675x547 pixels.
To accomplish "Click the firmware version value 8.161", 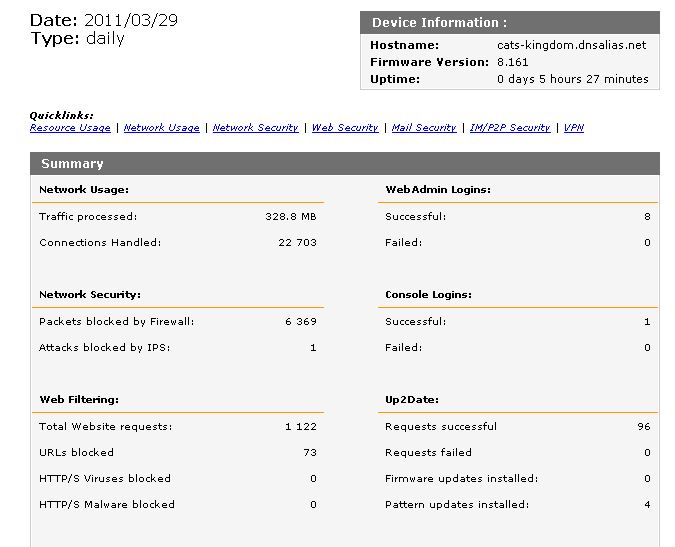I will (515, 62).
